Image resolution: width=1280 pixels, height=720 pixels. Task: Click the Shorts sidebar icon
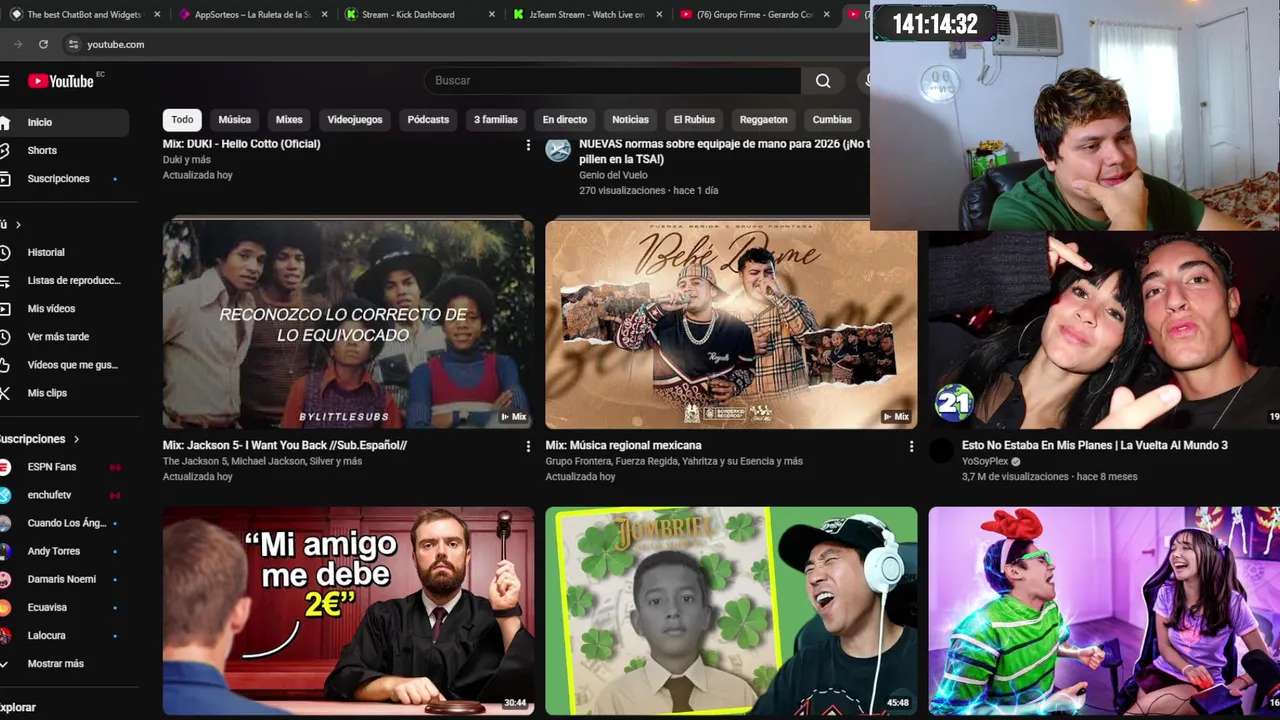(x=5, y=150)
